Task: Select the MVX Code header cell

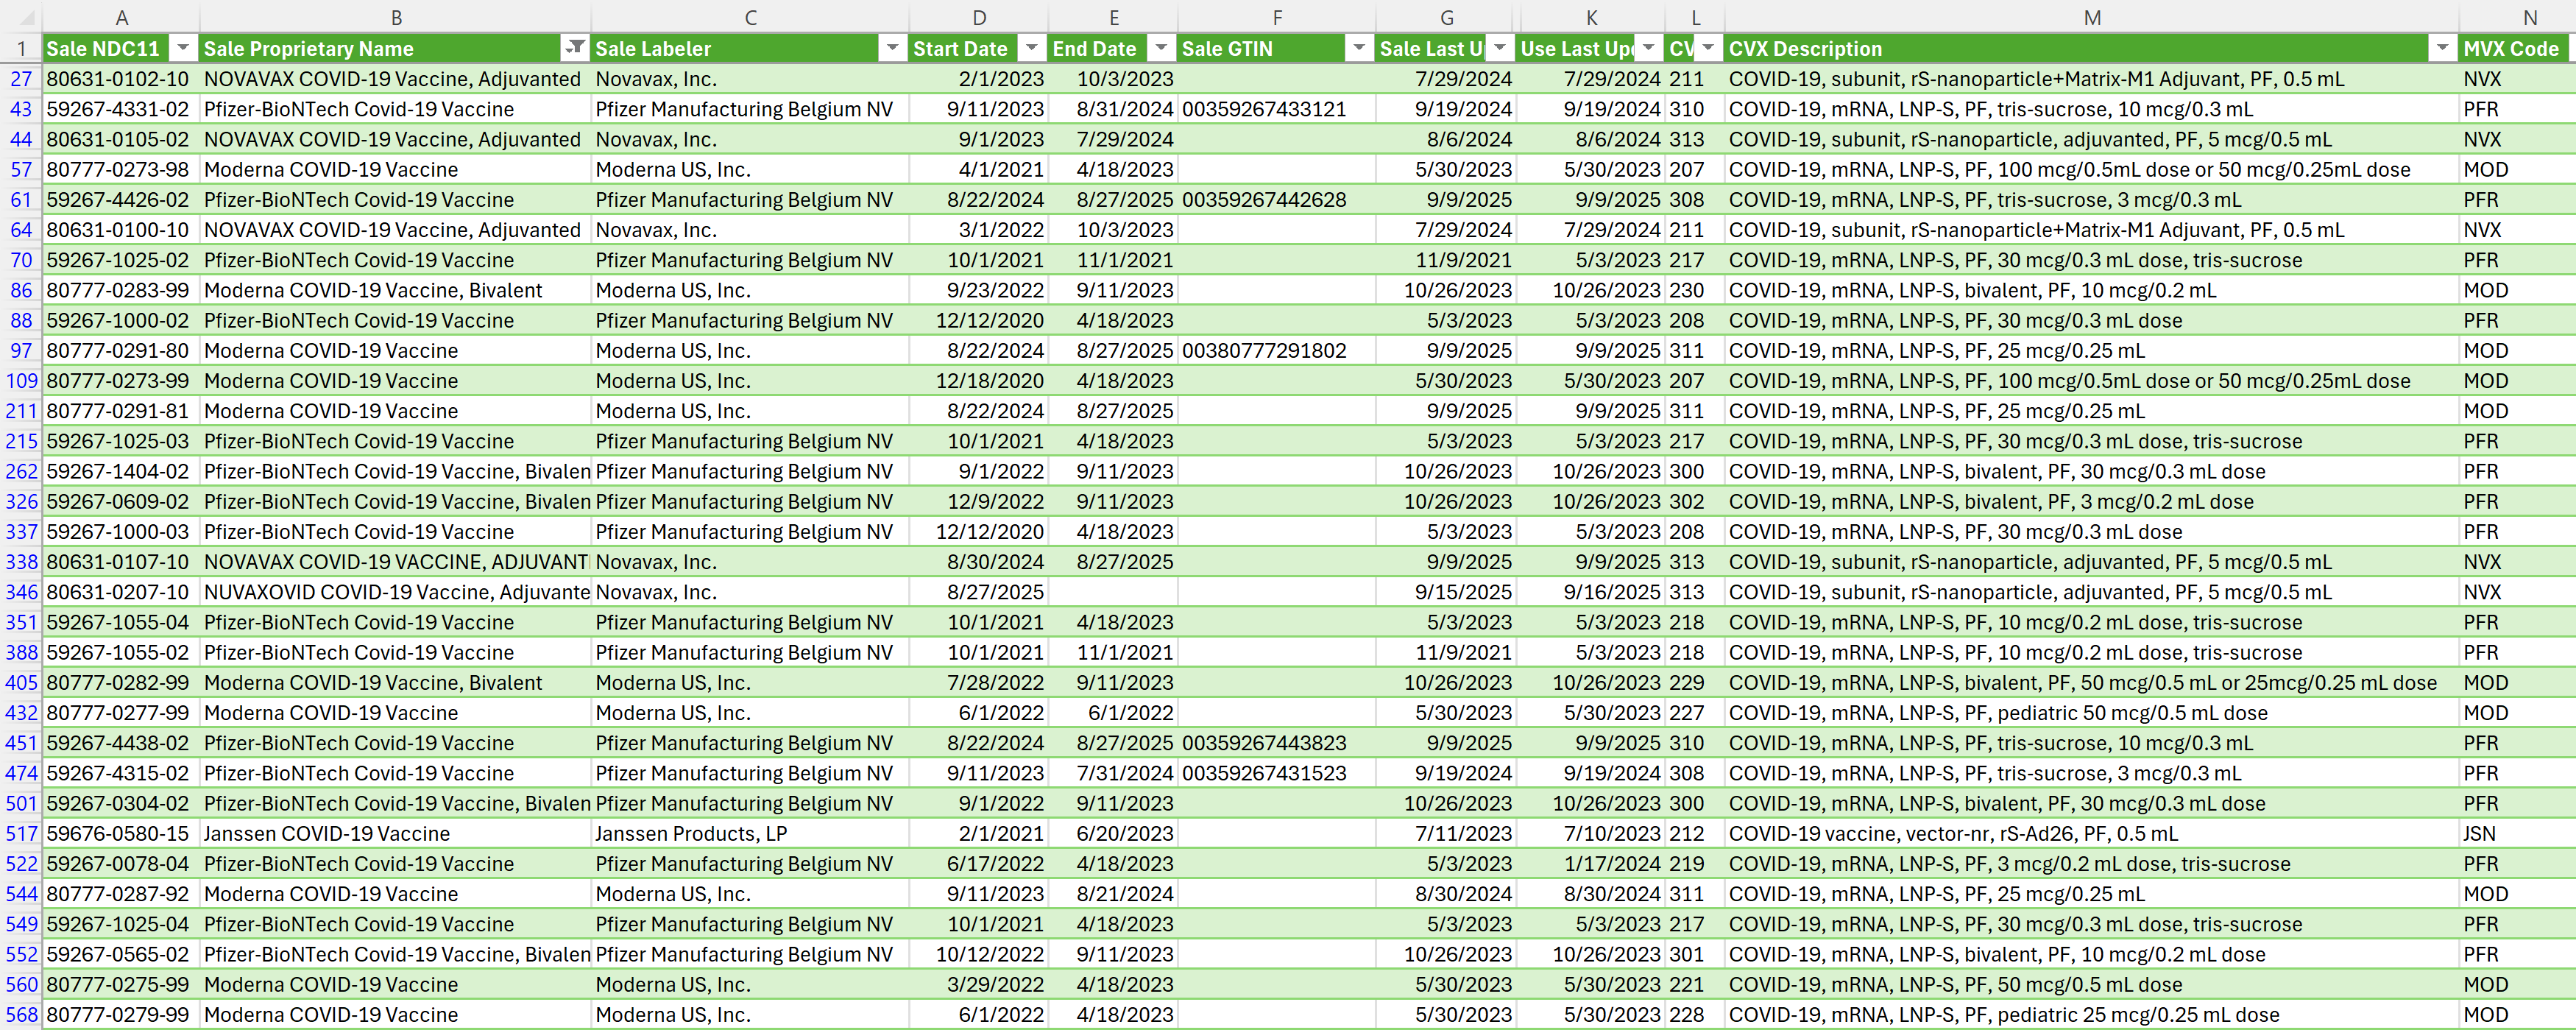Action: pos(2510,48)
